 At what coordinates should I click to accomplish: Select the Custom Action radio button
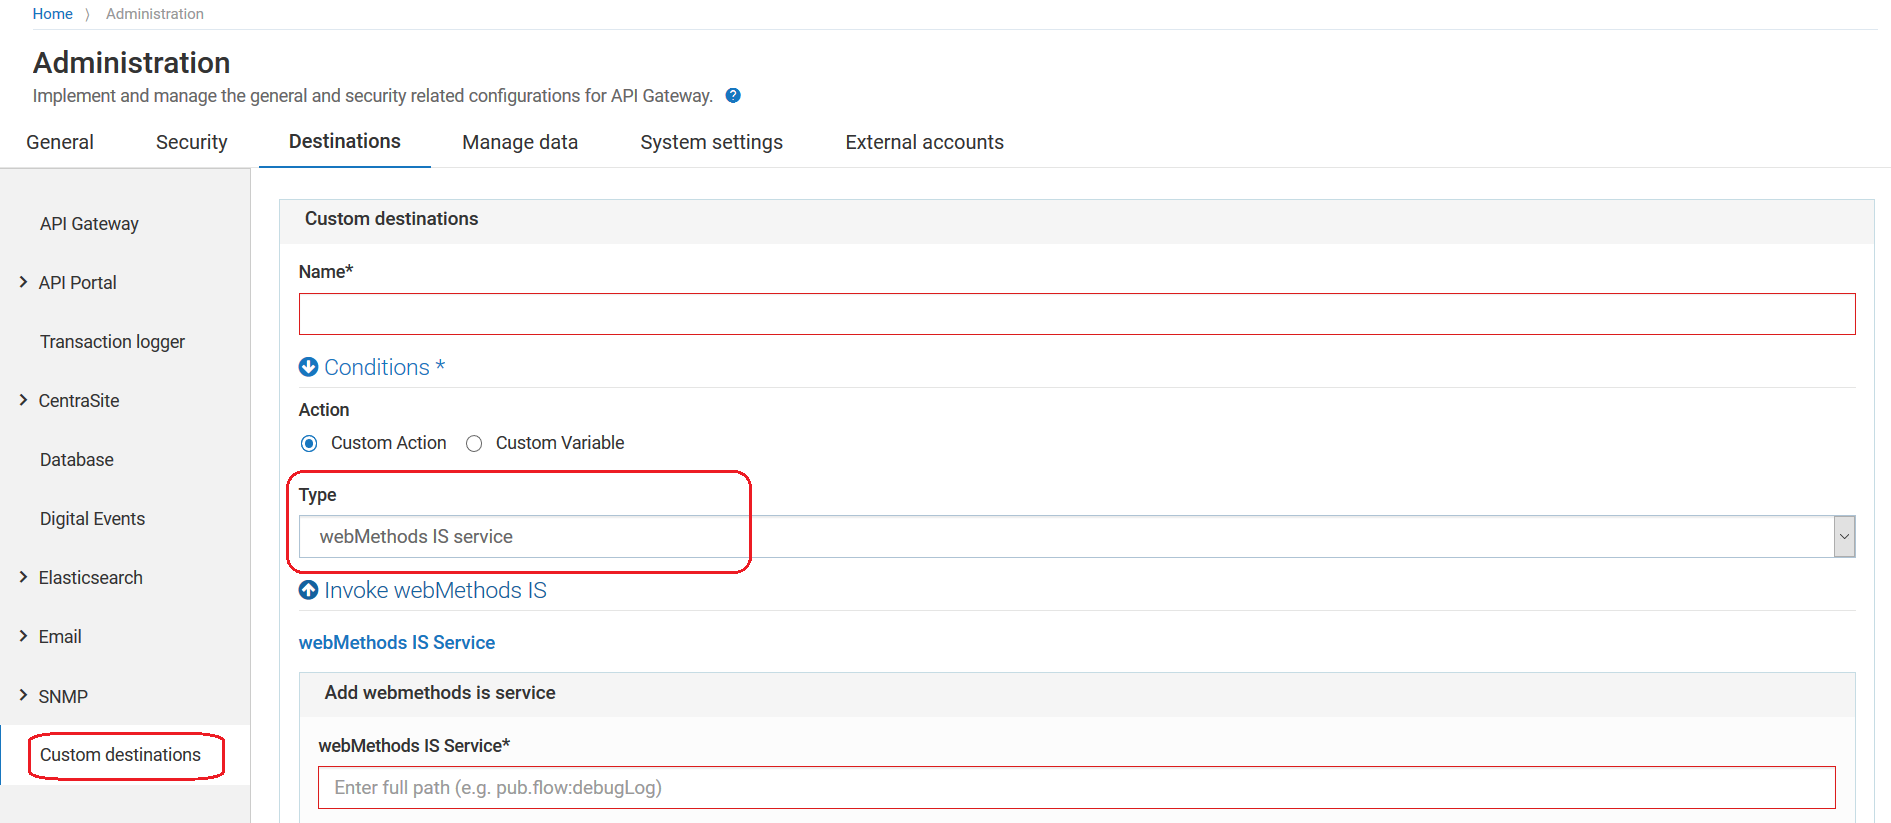[309, 443]
